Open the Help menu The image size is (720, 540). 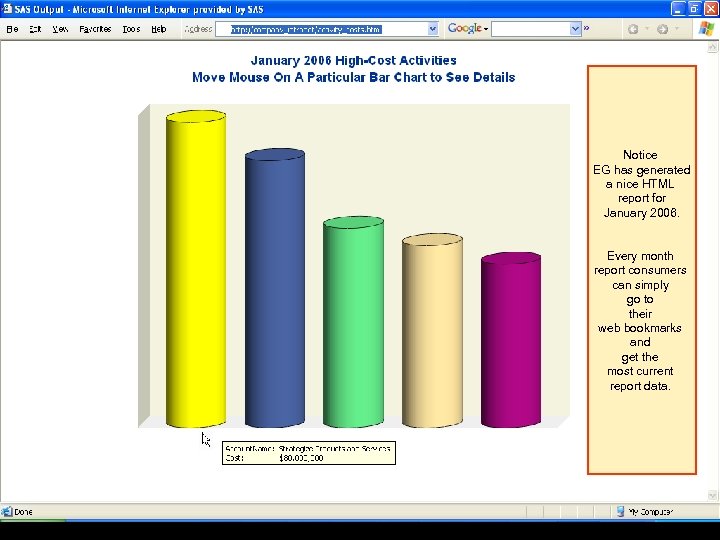coord(158,29)
